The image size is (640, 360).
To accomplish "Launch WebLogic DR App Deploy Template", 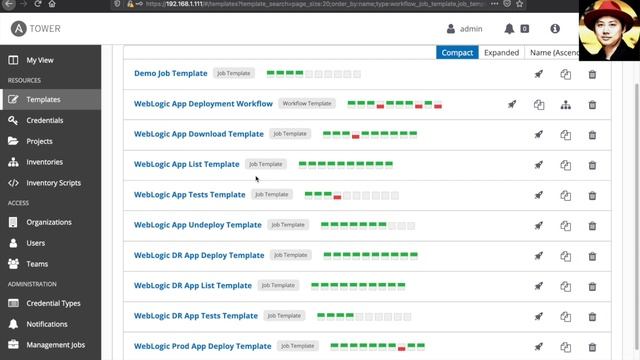I will [x=539, y=256].
